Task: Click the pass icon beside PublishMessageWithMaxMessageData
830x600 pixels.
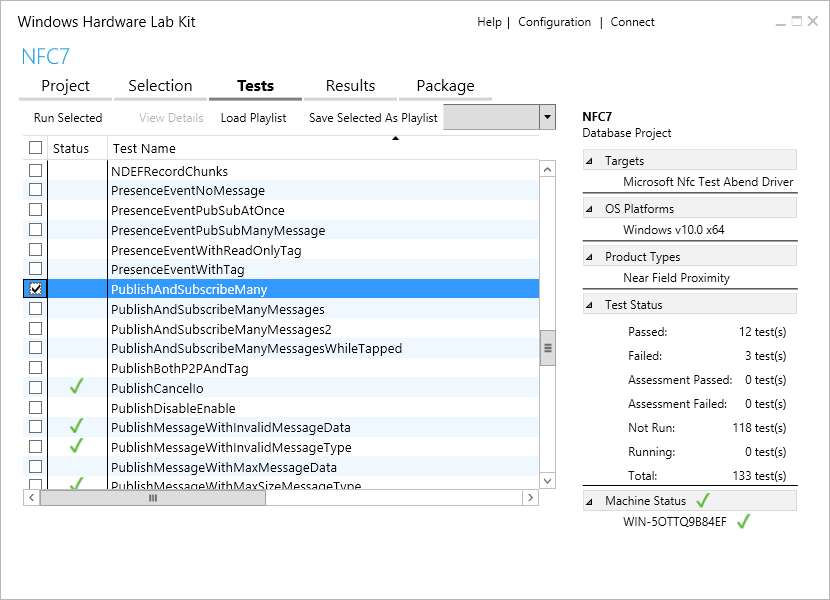Action: pos(77,466)
